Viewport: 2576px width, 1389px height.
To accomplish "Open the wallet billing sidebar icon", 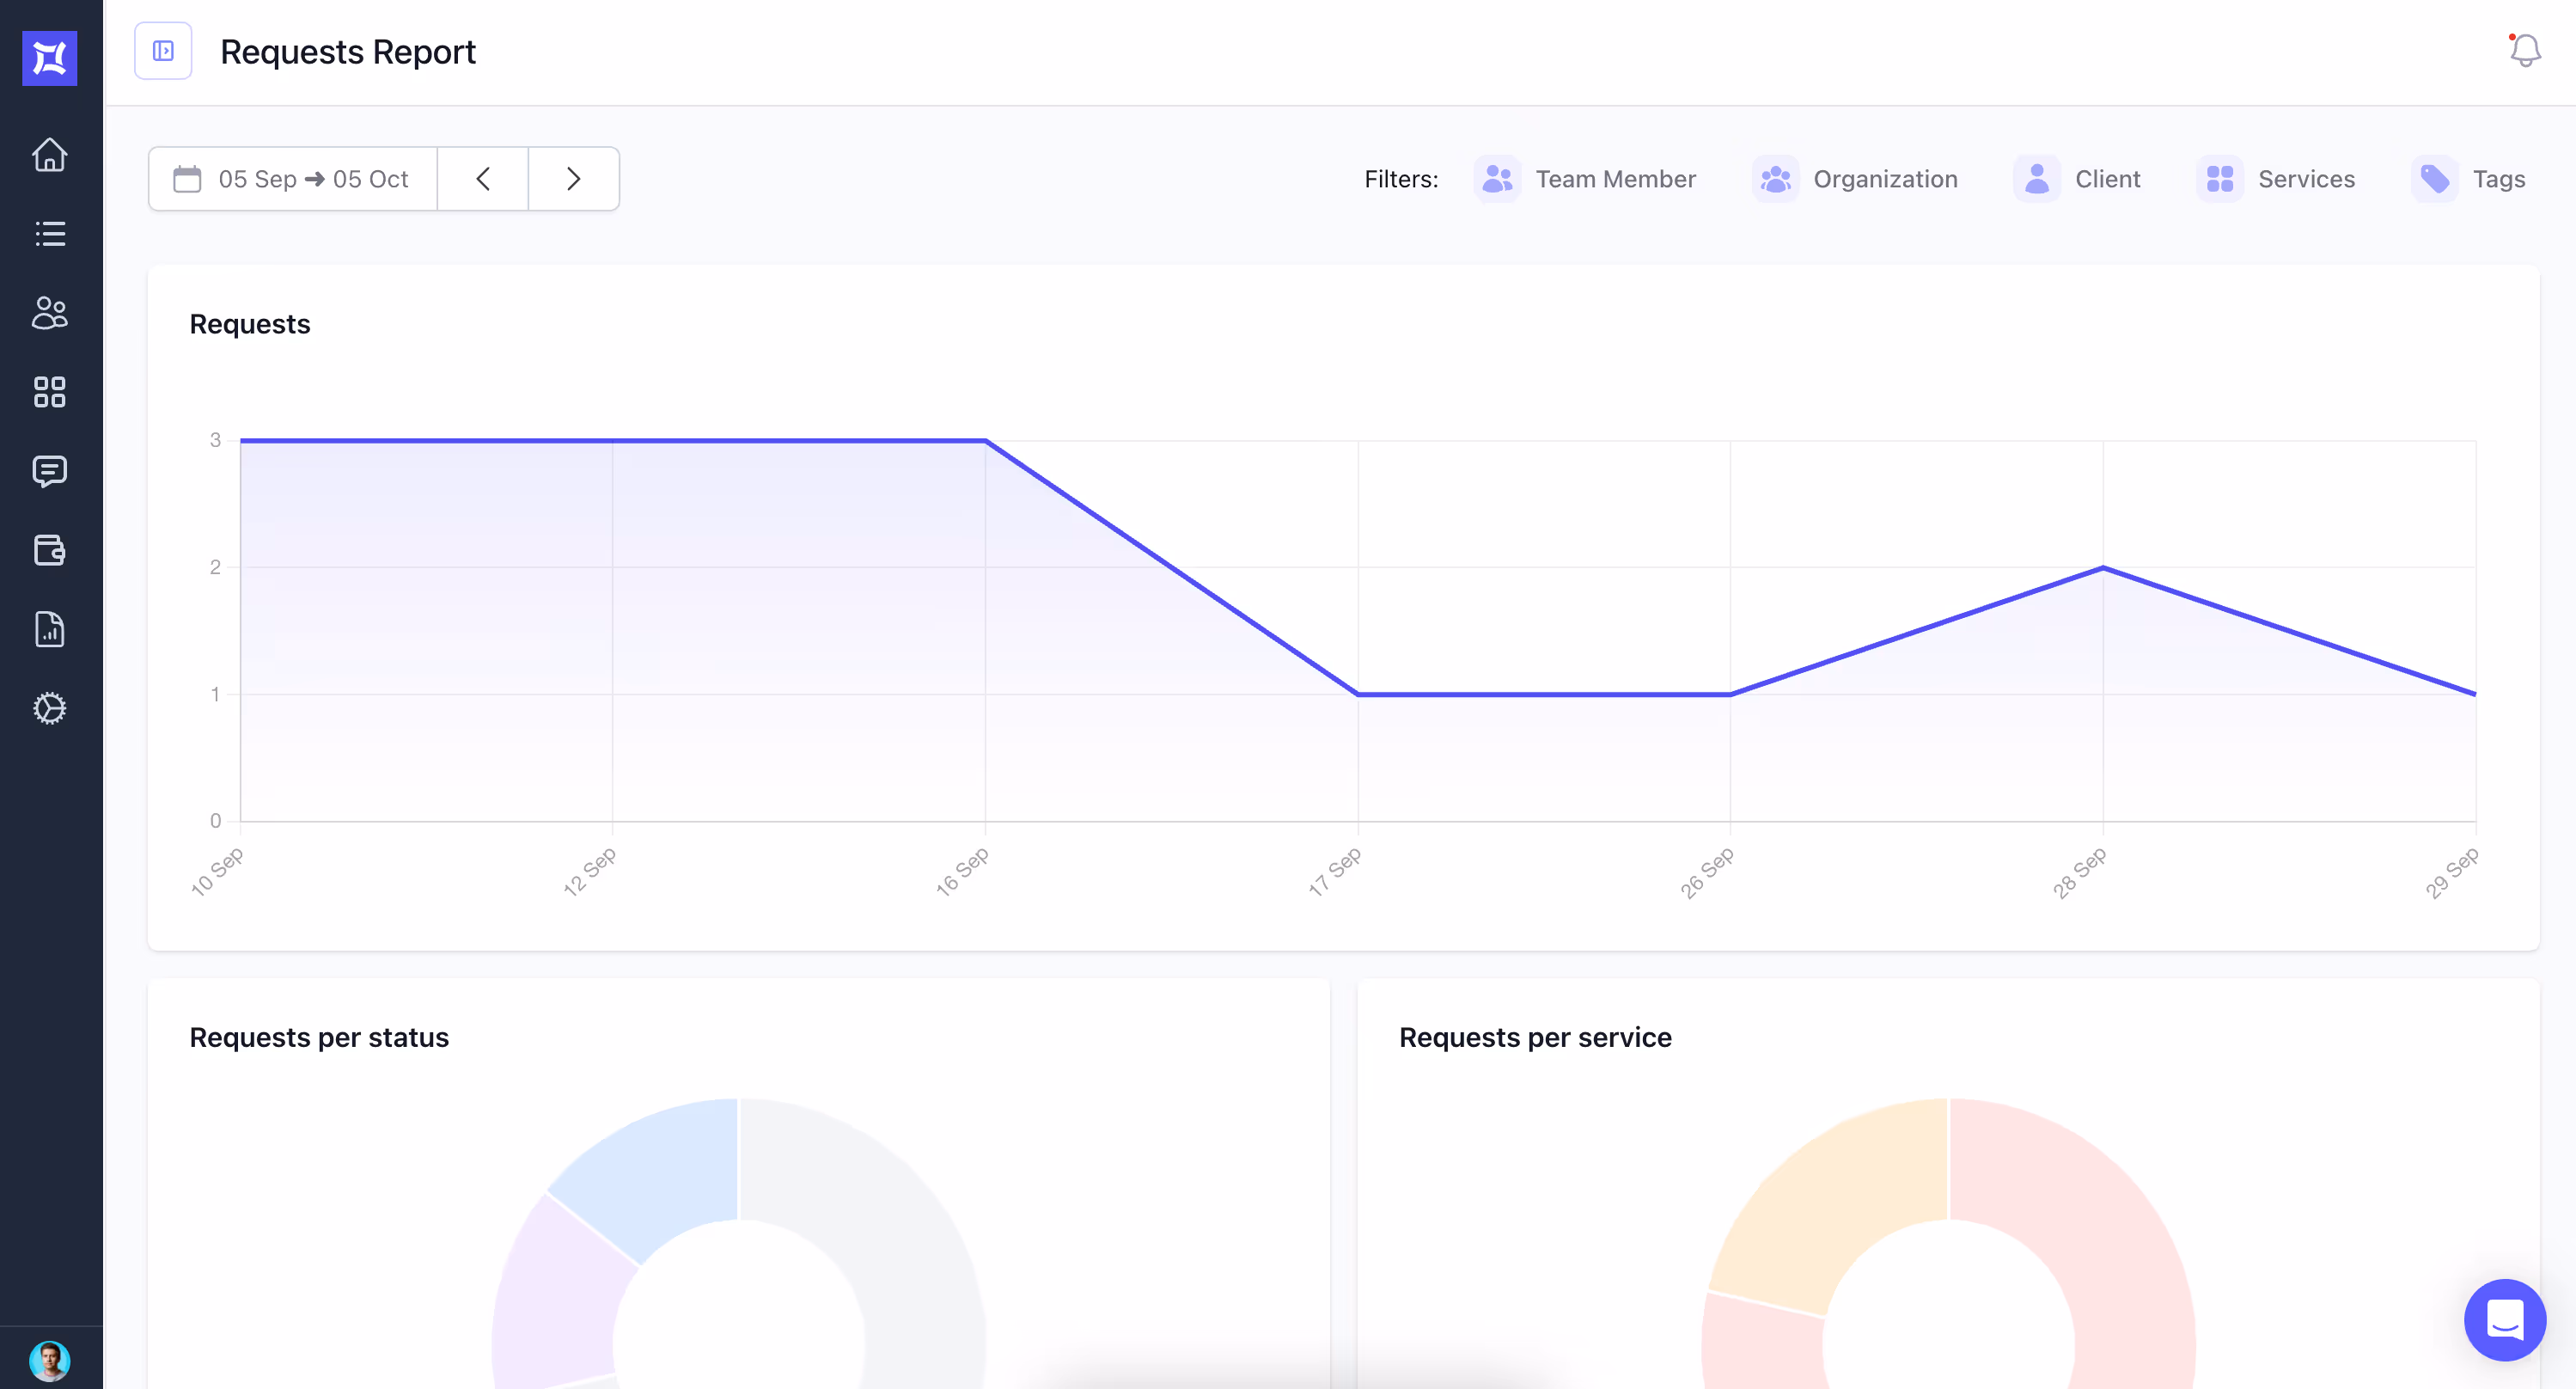I will 49,550.
